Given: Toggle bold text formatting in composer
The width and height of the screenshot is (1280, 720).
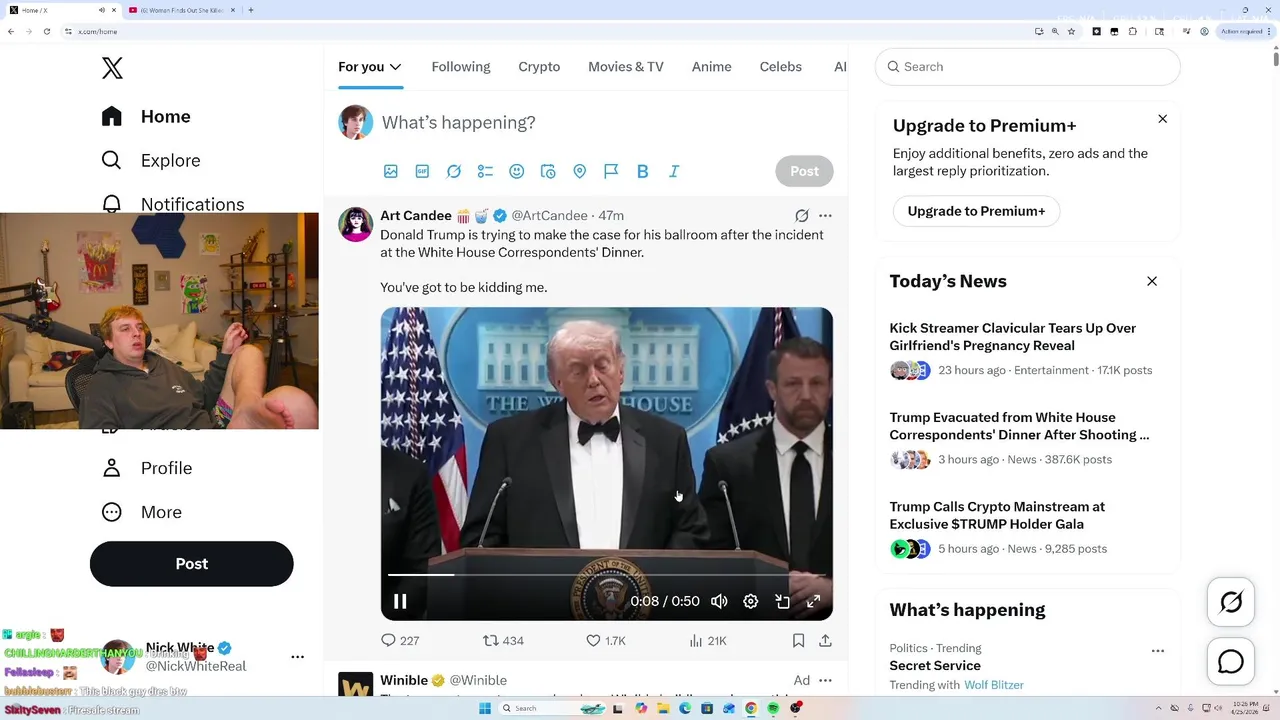Looking at the screenshot, I should click(643, 172).
